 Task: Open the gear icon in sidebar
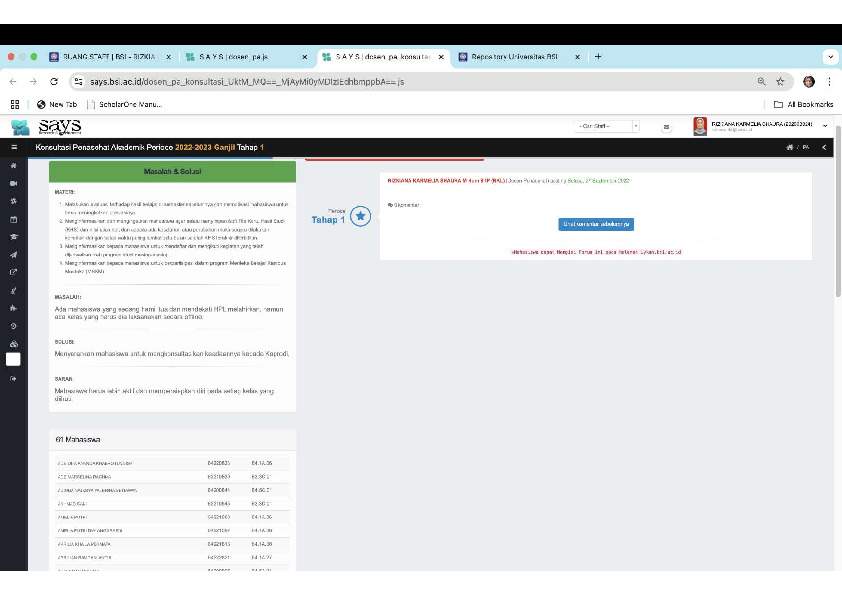[x=13, y=201]
